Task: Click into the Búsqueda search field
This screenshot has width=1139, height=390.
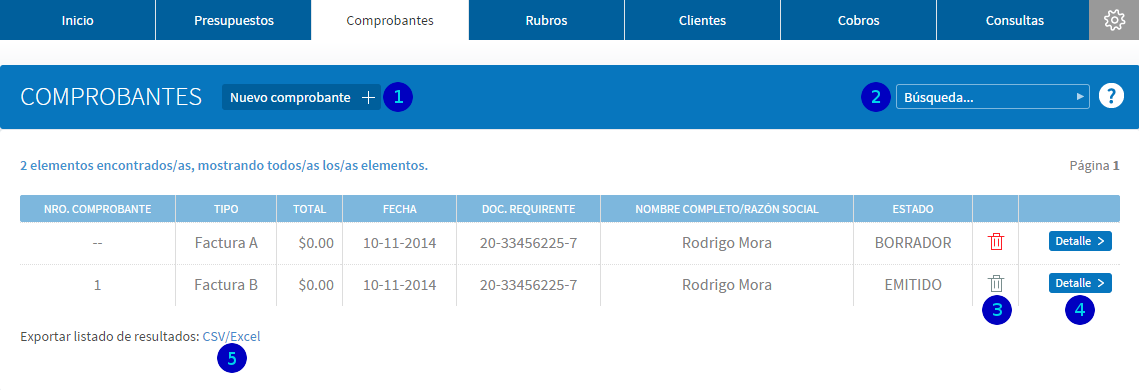Action: [984, 97]
